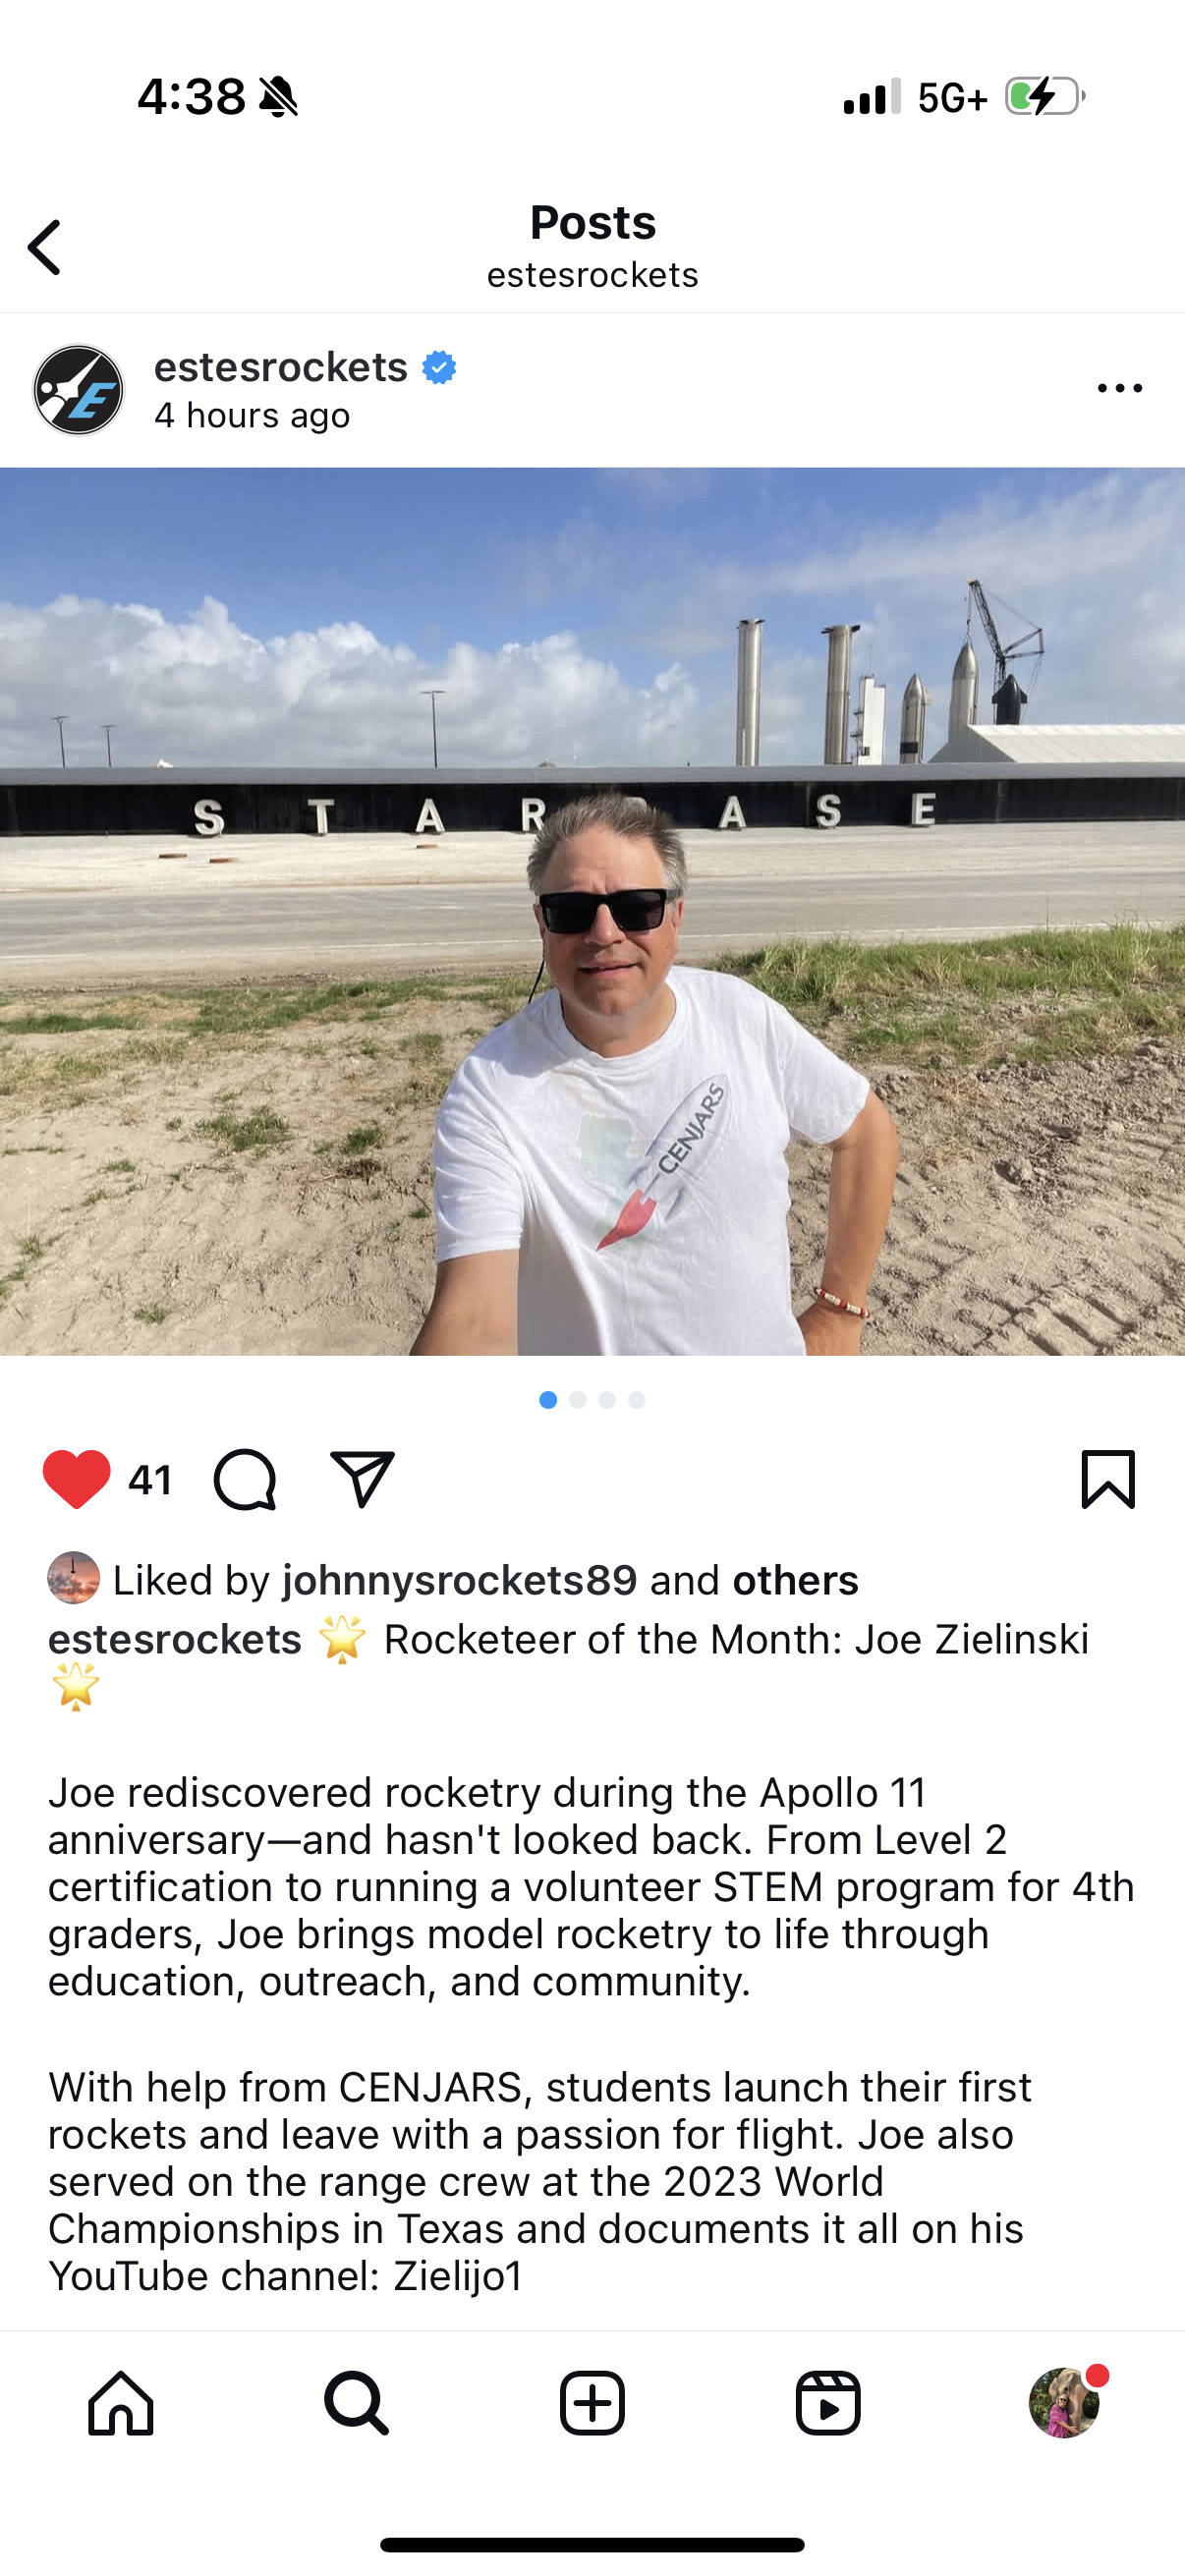Tap the Starbase selfie photo
Screen dimensions: 1185x2576
coord(592,911)
